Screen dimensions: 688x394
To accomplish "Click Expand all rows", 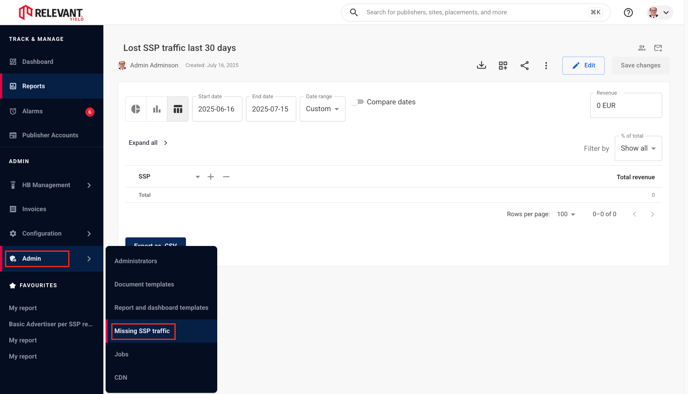I will click(x=148, y=143).
